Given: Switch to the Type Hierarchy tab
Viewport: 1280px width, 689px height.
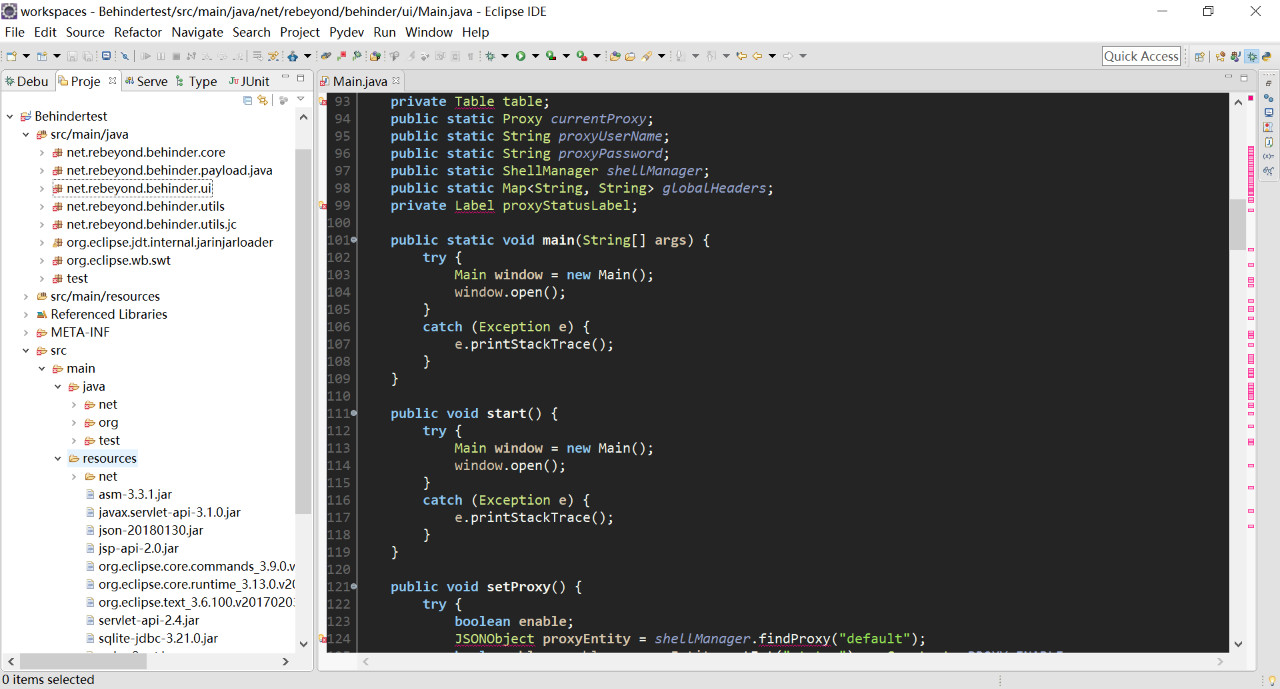Looking at the screenshot, I should [196, 81].
